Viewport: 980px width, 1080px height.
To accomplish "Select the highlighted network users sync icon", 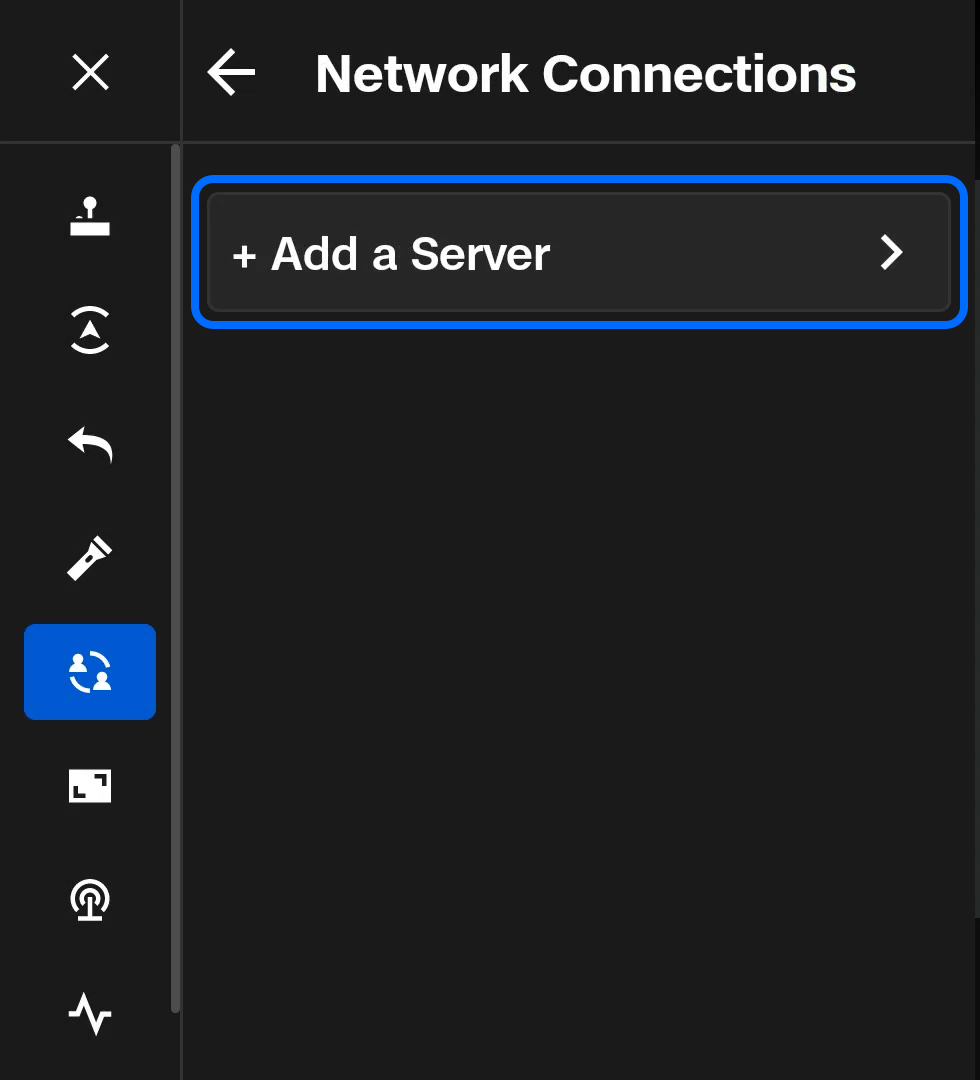I will pos(90,672).
